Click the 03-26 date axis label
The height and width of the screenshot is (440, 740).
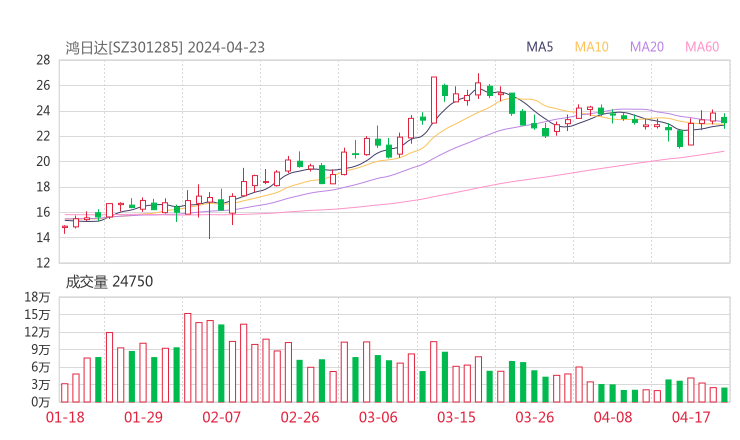click(x=534, y=417)
